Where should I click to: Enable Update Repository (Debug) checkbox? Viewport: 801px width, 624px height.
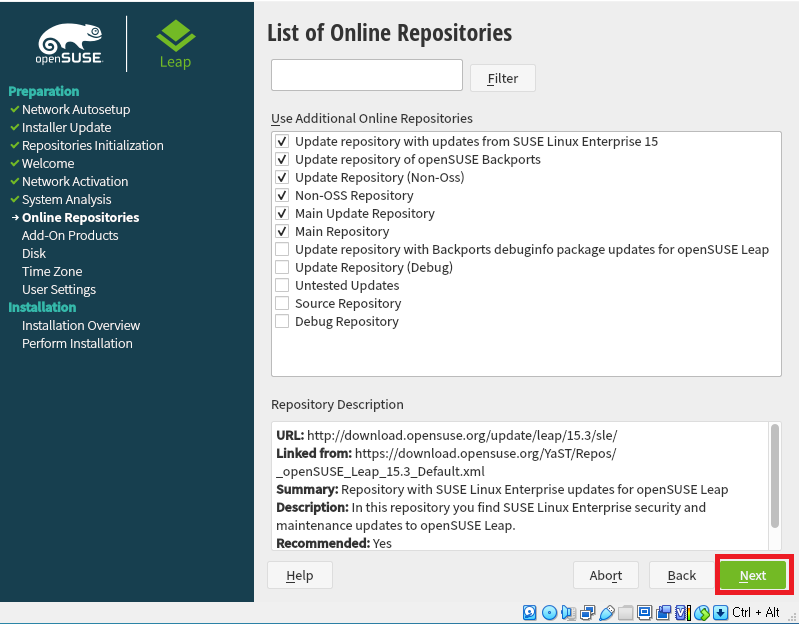point(282,268)
